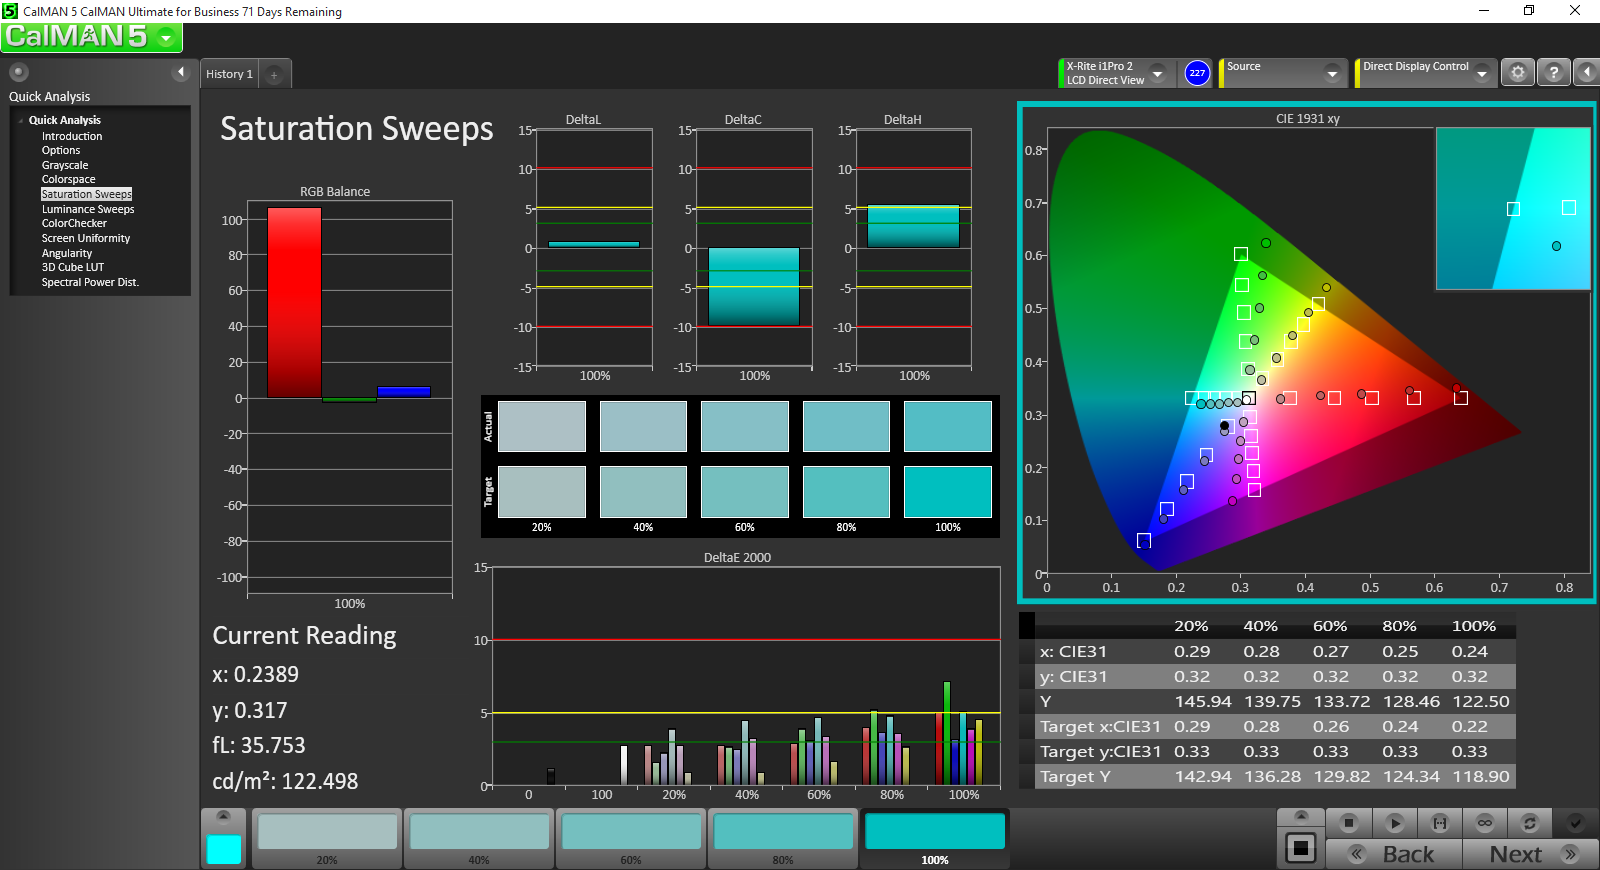Open settings with the gear icon
The image size is (1600, 870).
tap(1518, 72)
